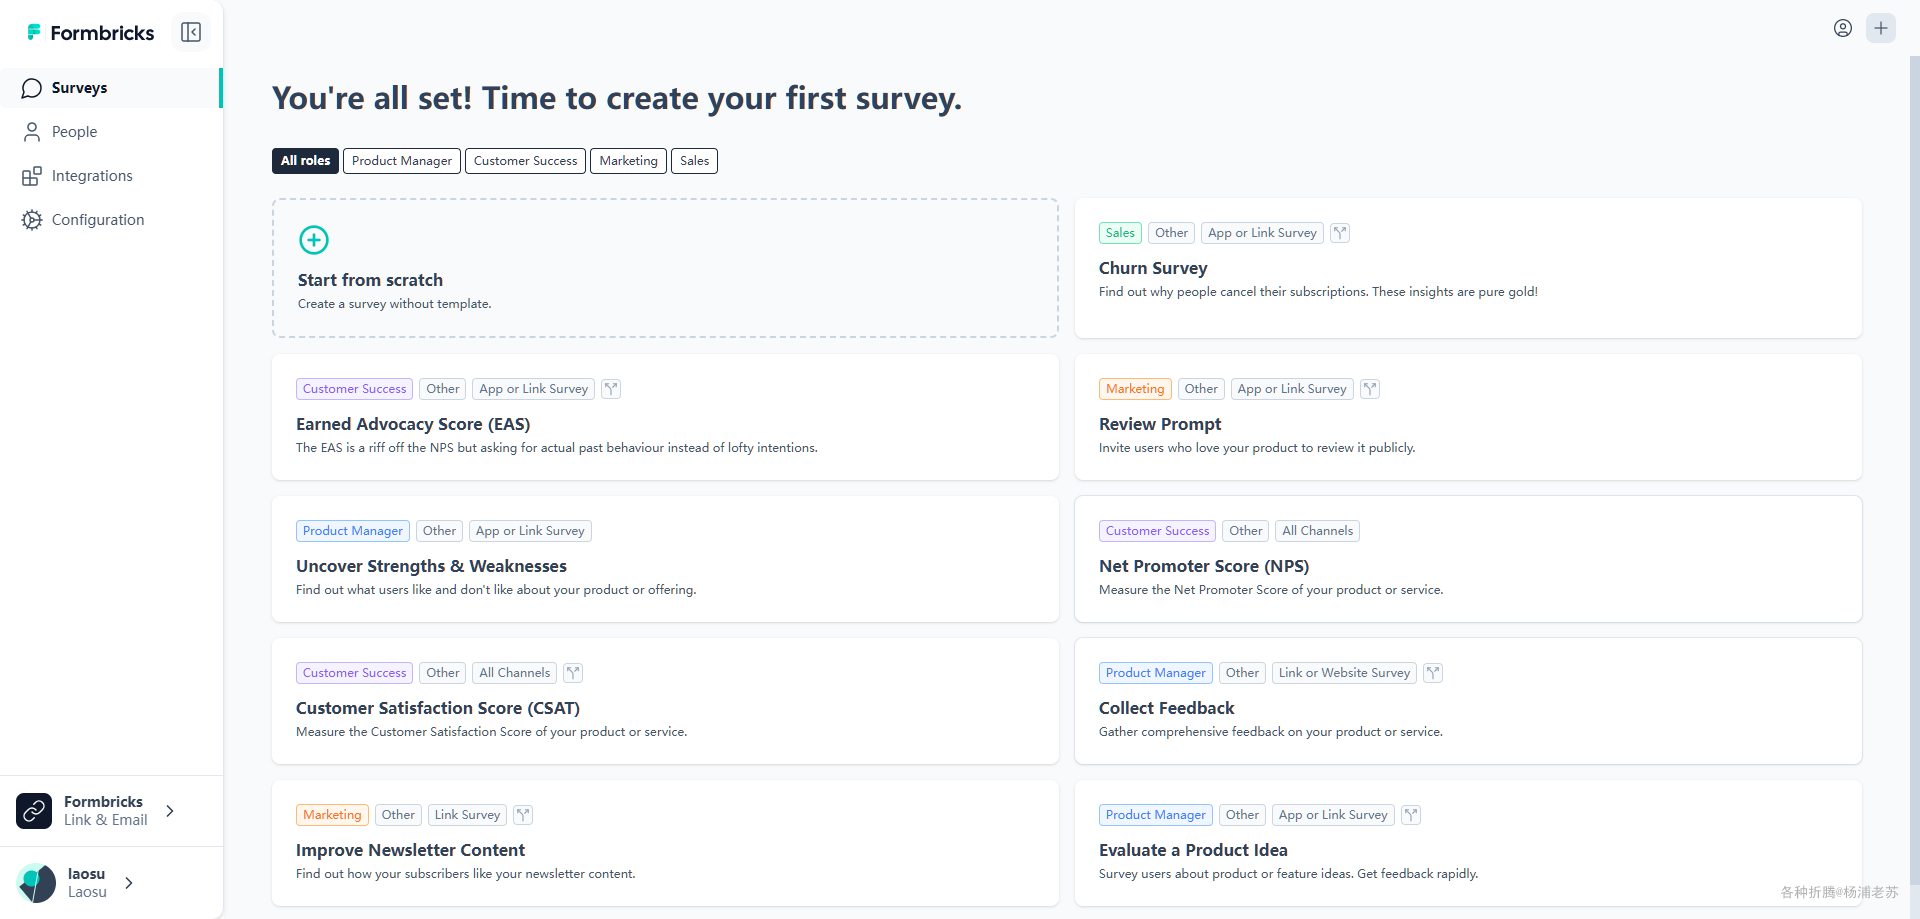
Task: Expand the Formbricks Link & Email chevron
Action: point(170,811)
